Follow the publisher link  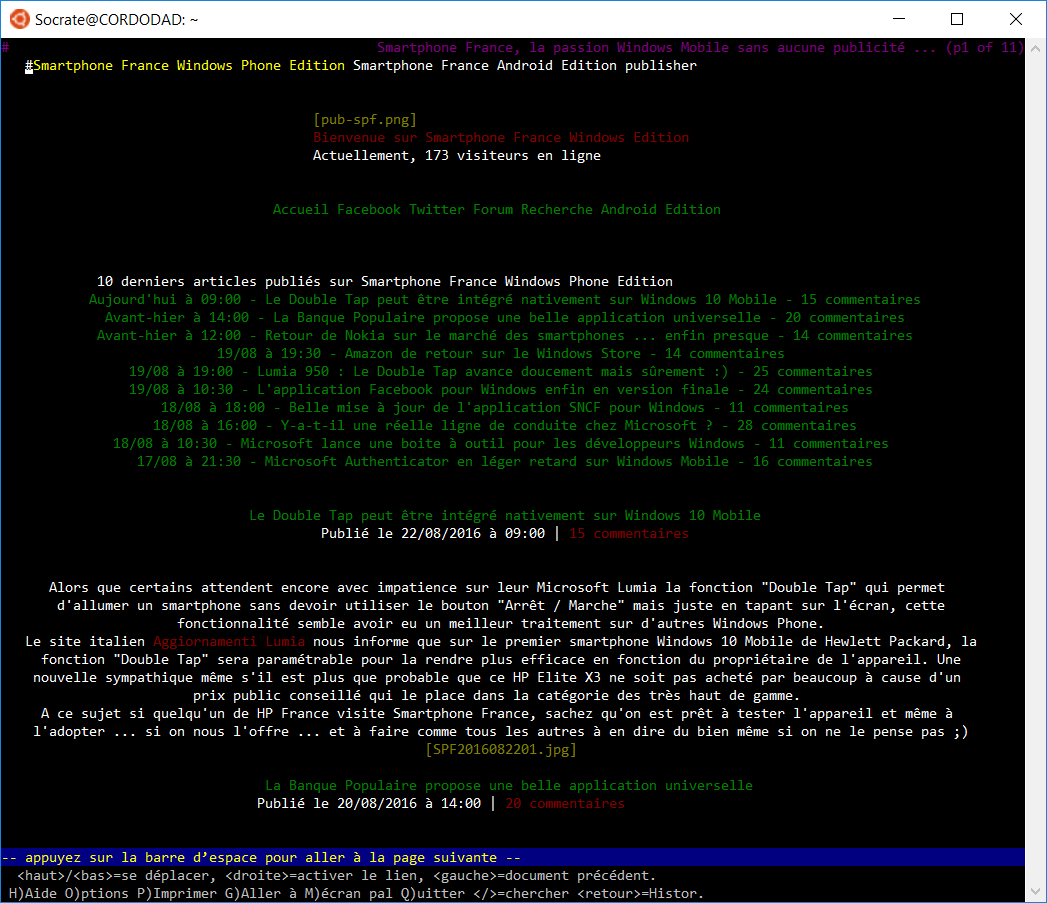(x=661, y=65)
